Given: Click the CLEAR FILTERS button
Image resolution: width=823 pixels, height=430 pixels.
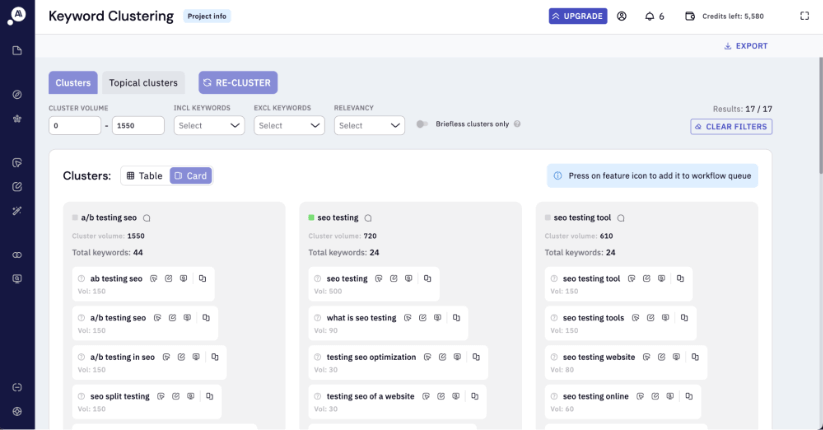Looking at the screenshot, I should pos(731,127).
